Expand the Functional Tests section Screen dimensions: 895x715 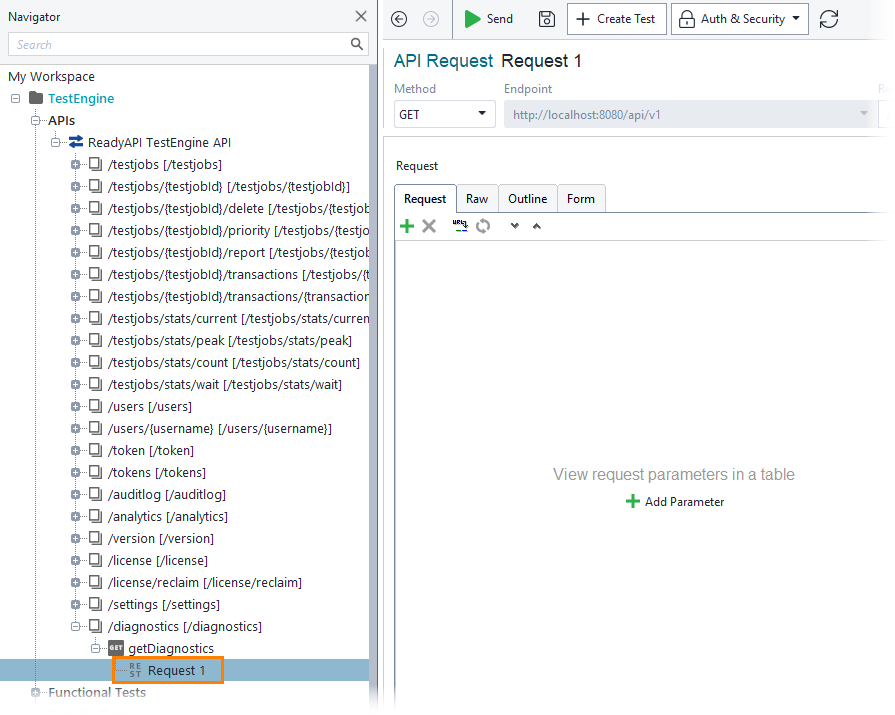(35, 692)
